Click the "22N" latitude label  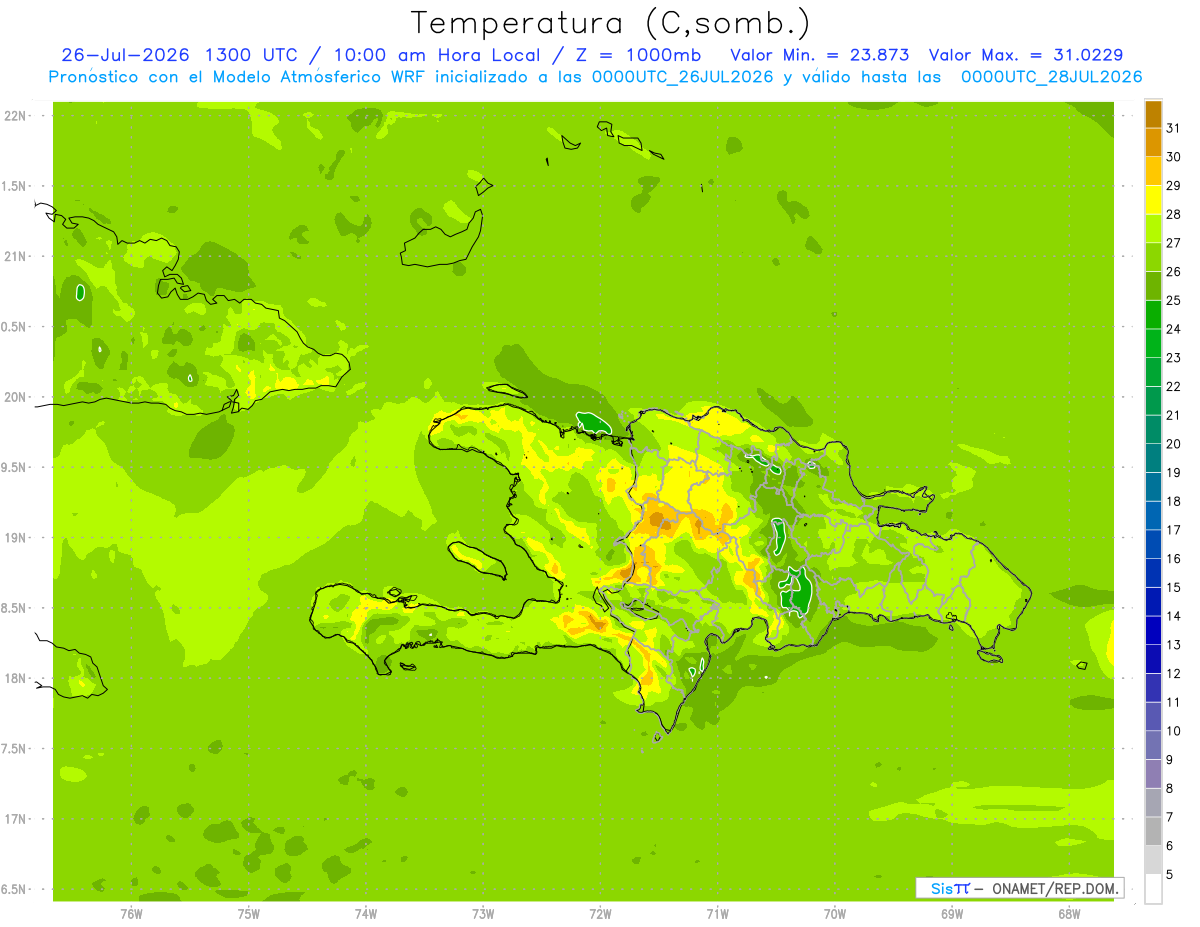[x=15, y=115]
